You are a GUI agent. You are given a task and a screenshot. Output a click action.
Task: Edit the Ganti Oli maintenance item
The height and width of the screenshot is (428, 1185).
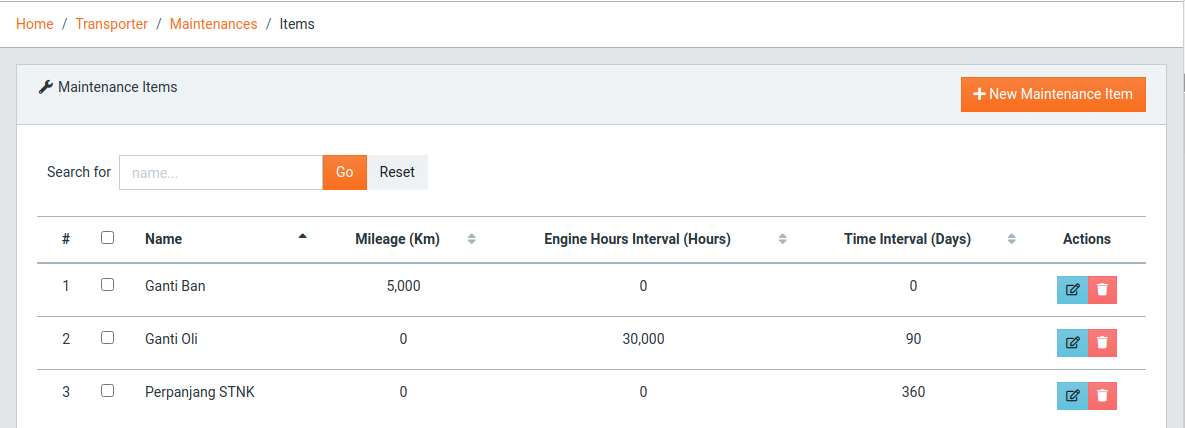pos(1072,343)
